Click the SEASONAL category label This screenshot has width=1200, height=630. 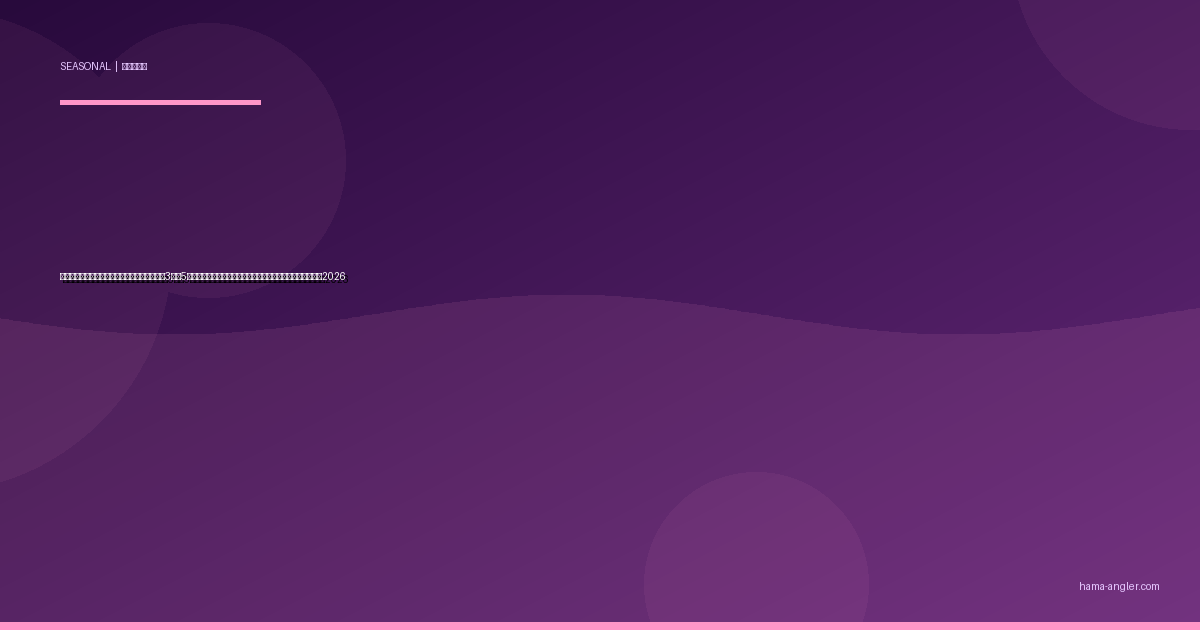pyautogui.click(x=85, y=67)
